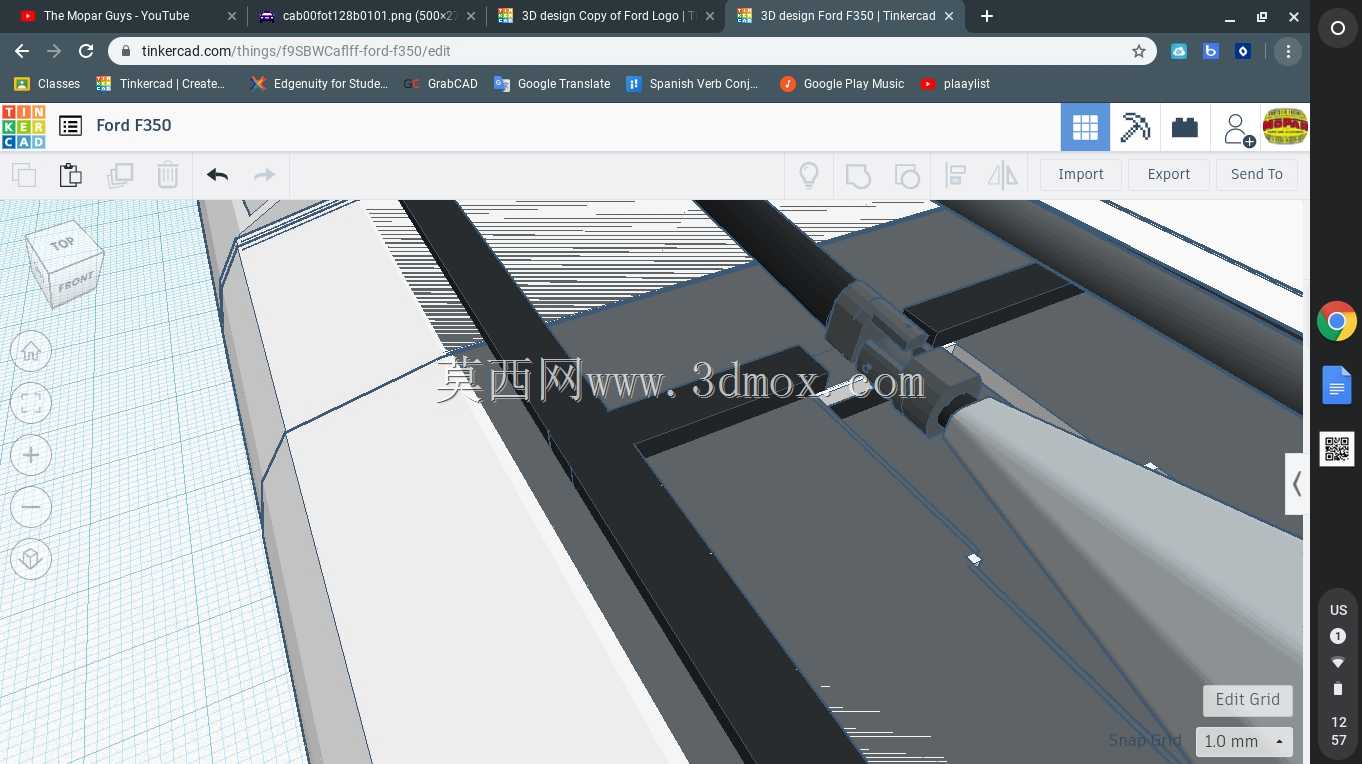
Task: Copy the selected shape
Action: point(24,175)
